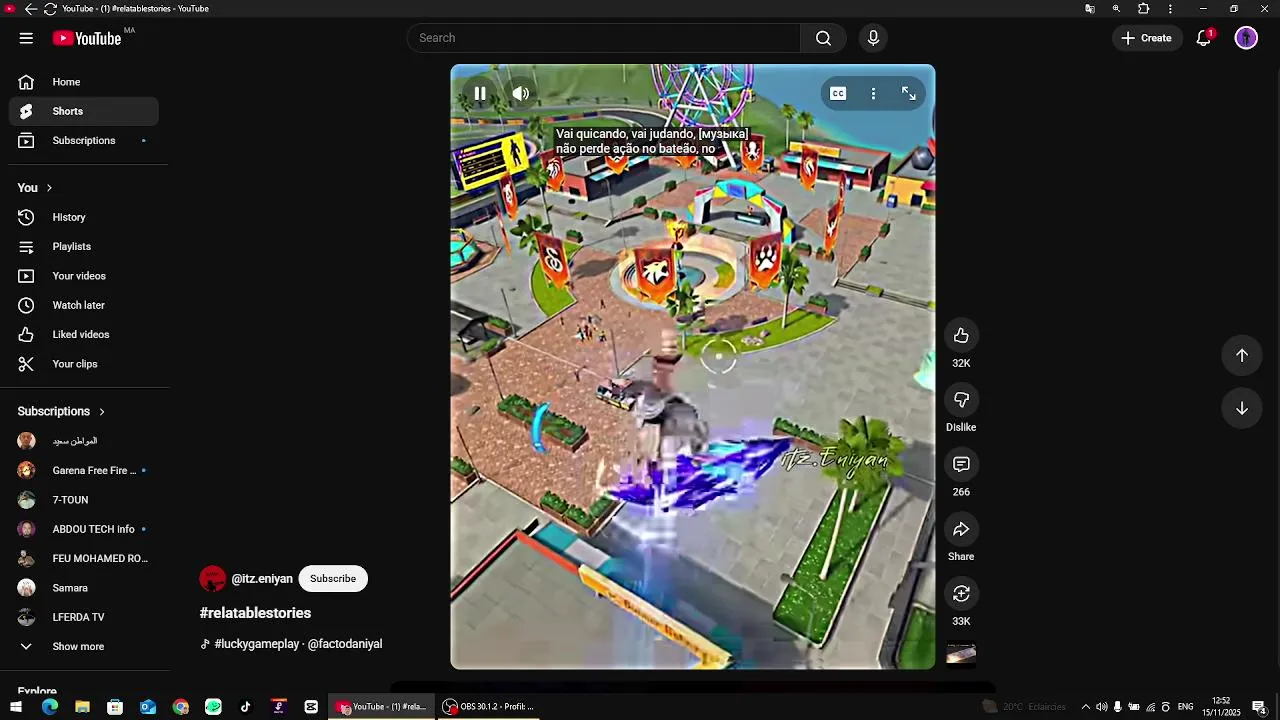This screenshot has width=1280, height=720.
Task: Open Your videos in the sidebar
Action: (x=84, y=276)
